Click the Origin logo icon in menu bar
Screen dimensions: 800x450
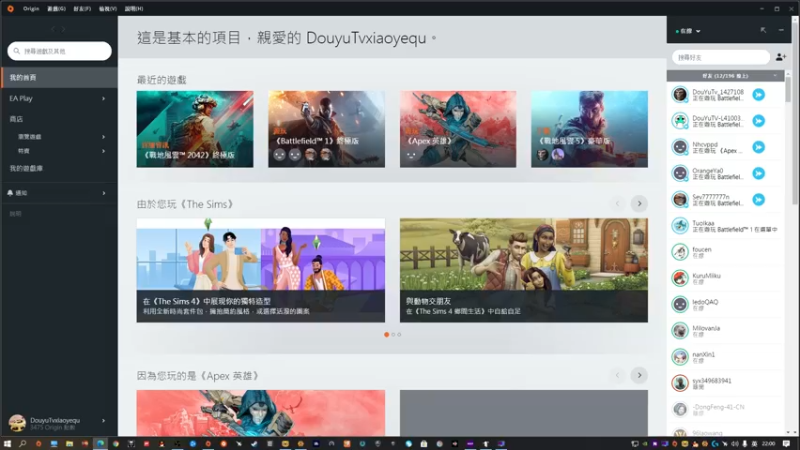point(10,9)
